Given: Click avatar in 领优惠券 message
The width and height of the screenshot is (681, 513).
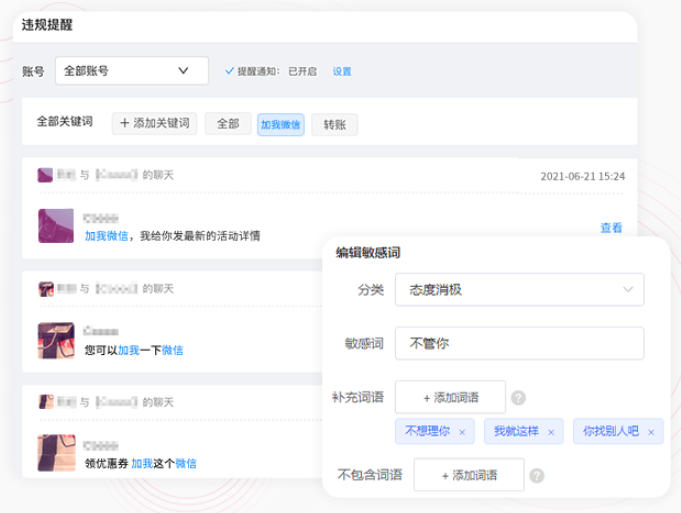Looking at the screenshot, I should (x=56, y=453).
